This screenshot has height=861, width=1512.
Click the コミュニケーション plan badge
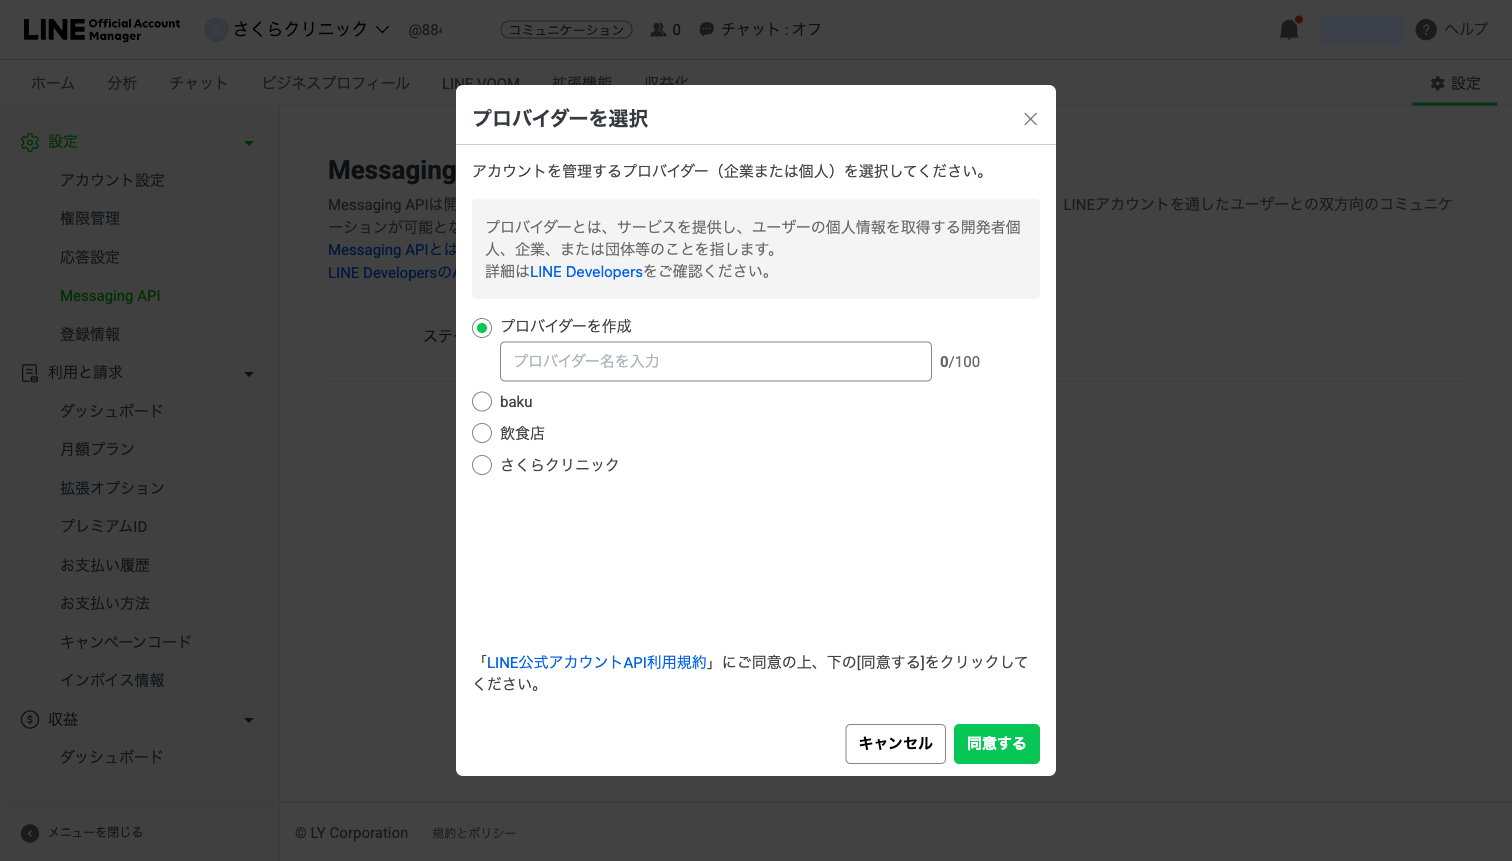coord(567,30)
